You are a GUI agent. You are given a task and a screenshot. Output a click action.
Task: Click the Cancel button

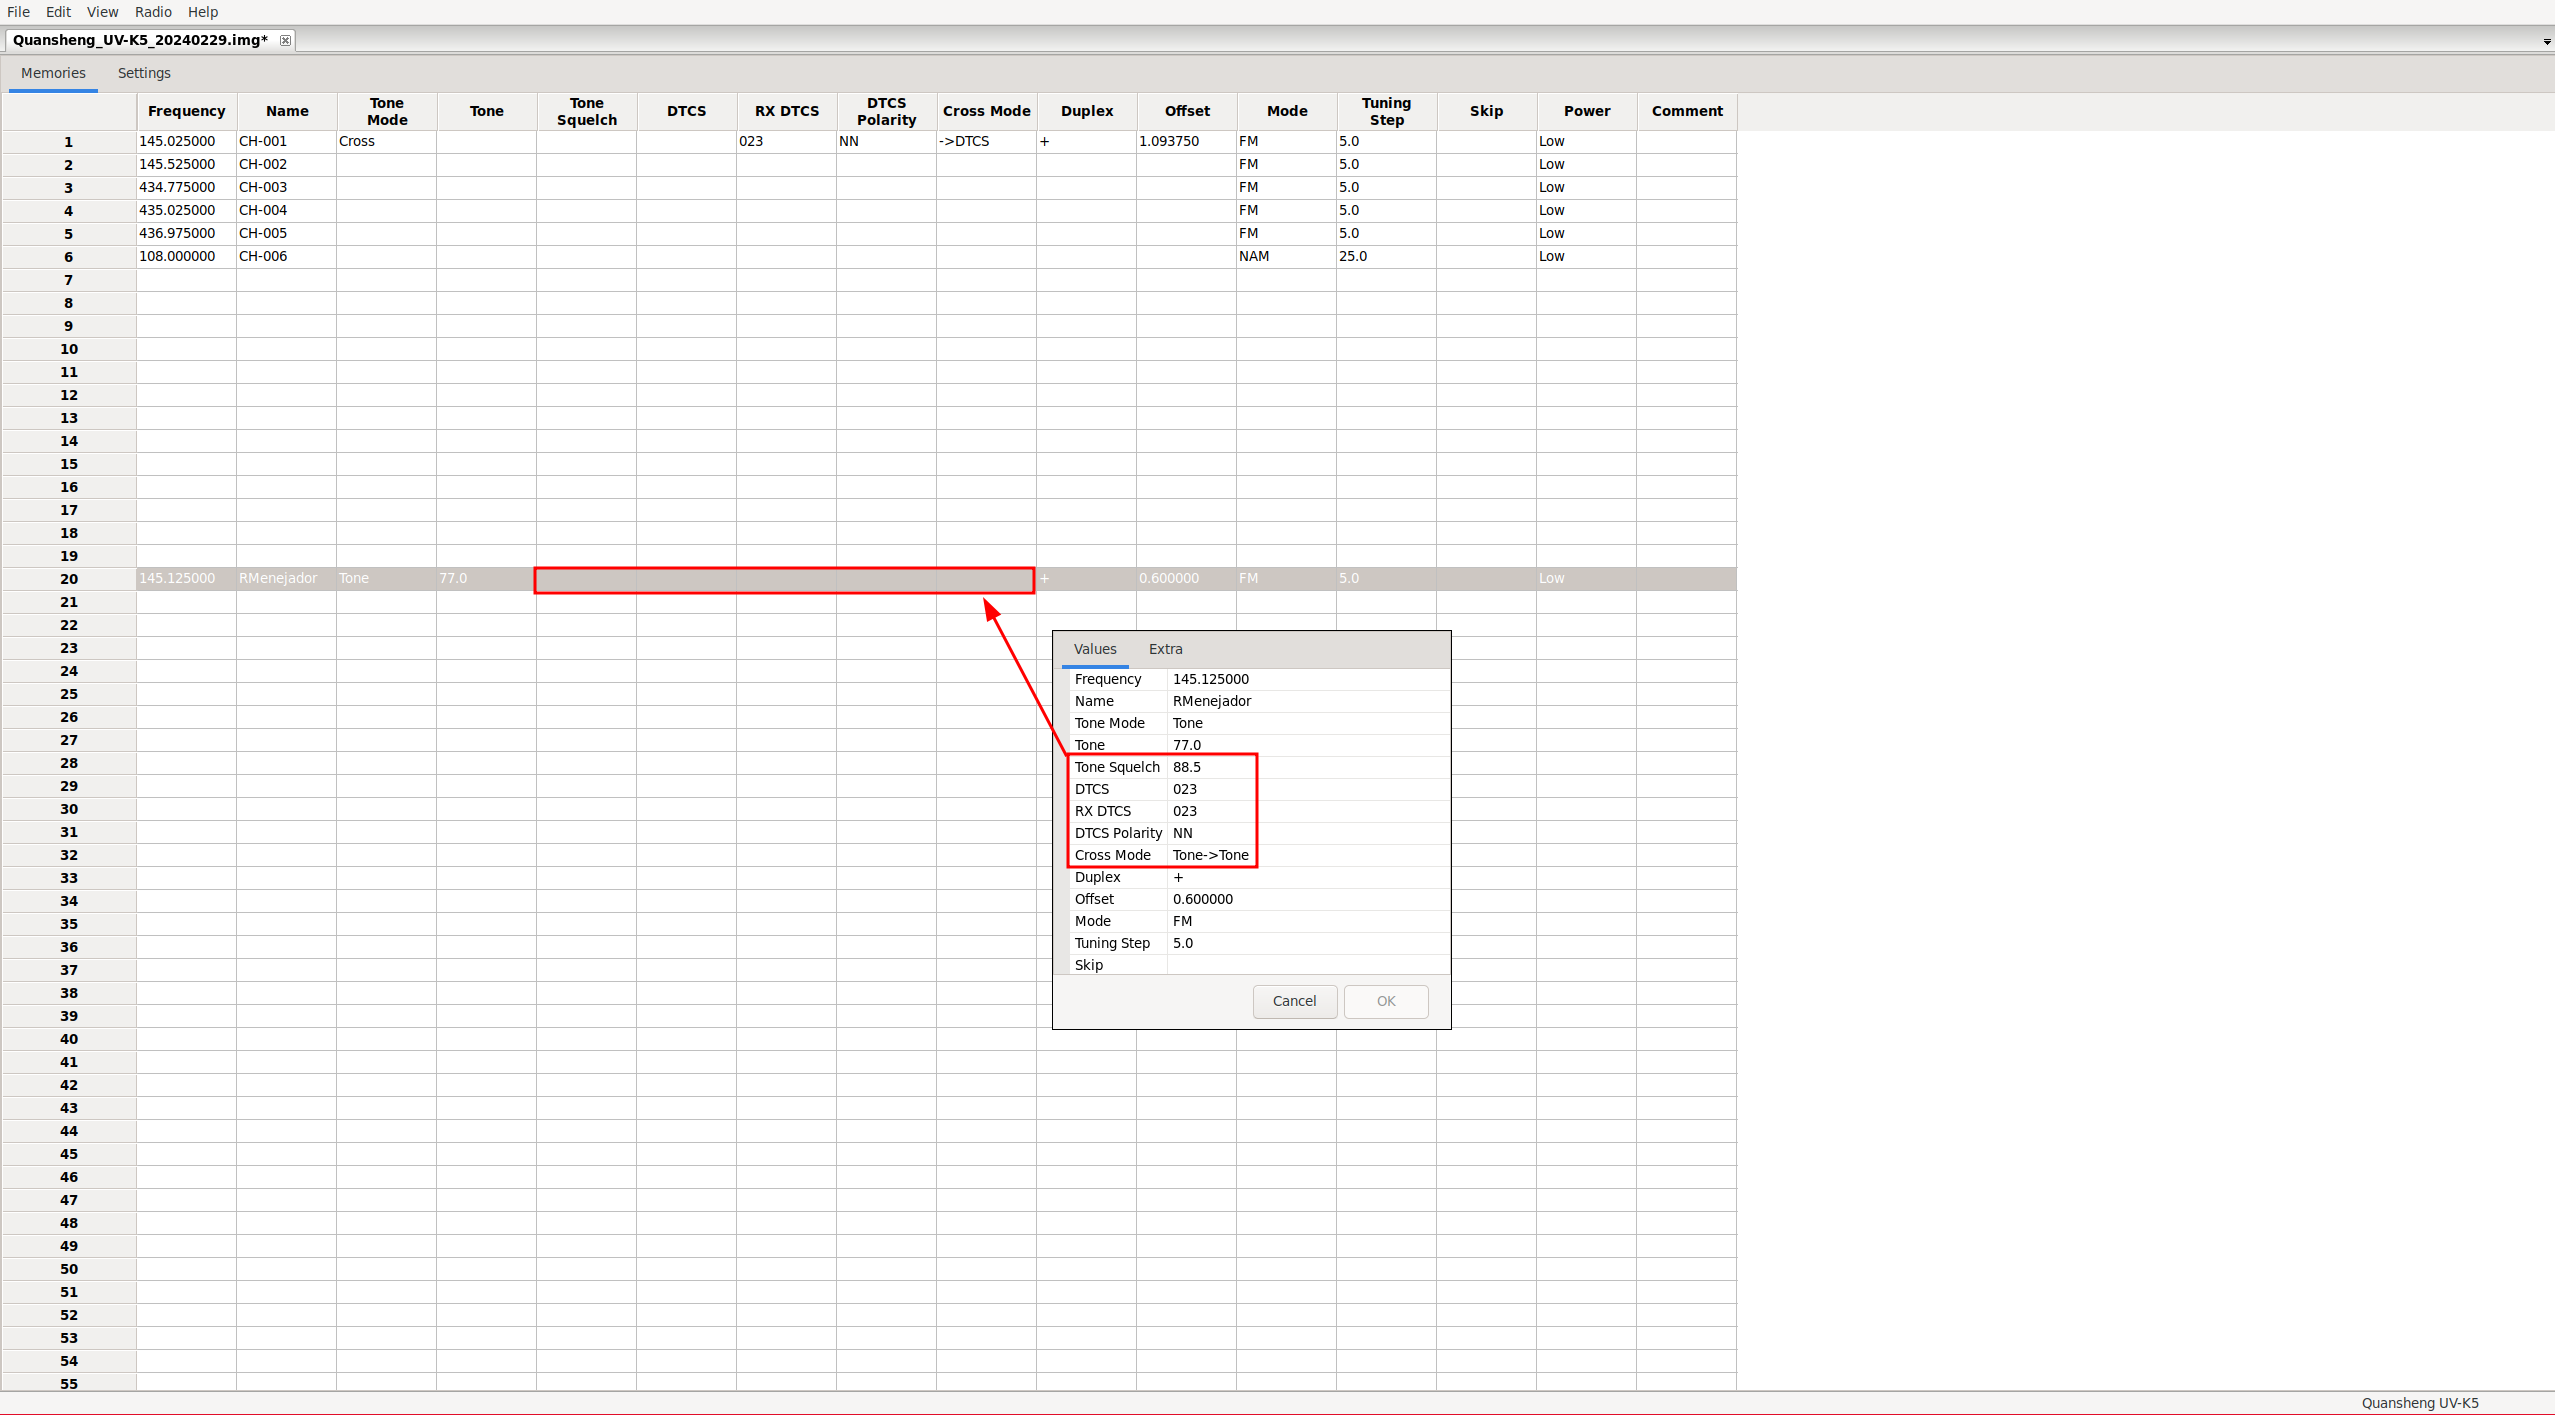(1294, 1001)
